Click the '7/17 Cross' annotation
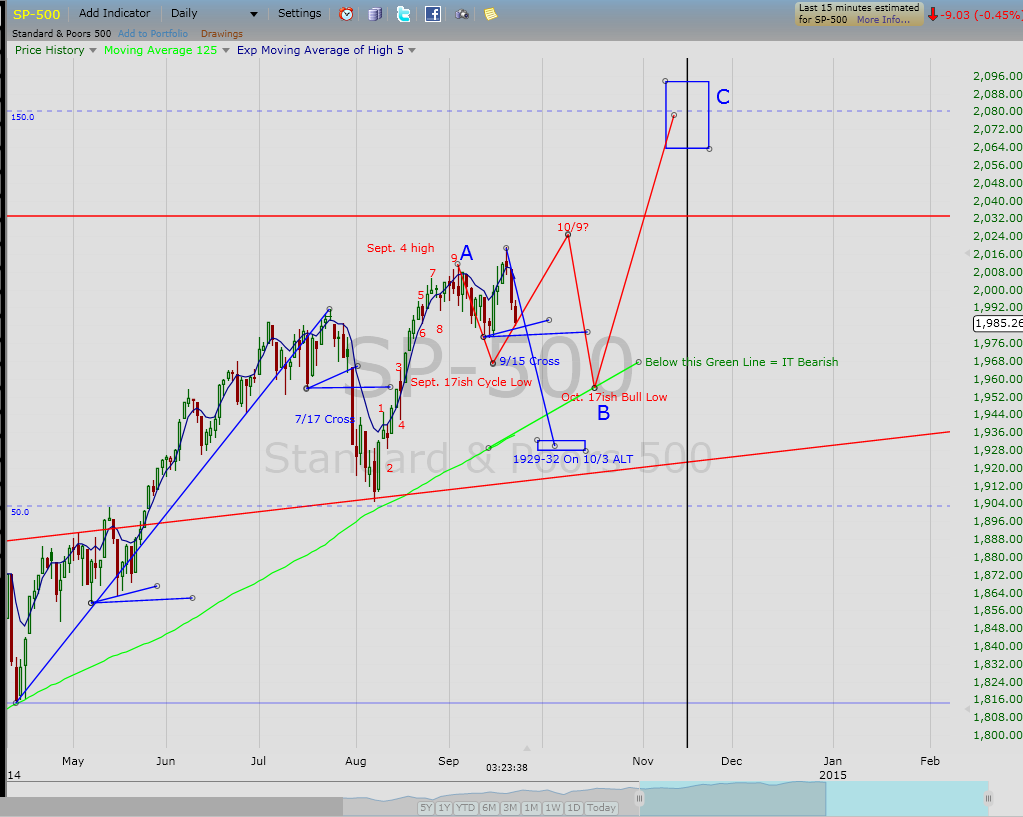The image size is (1023, 817). pyautogui.click(x=324, y=420)
